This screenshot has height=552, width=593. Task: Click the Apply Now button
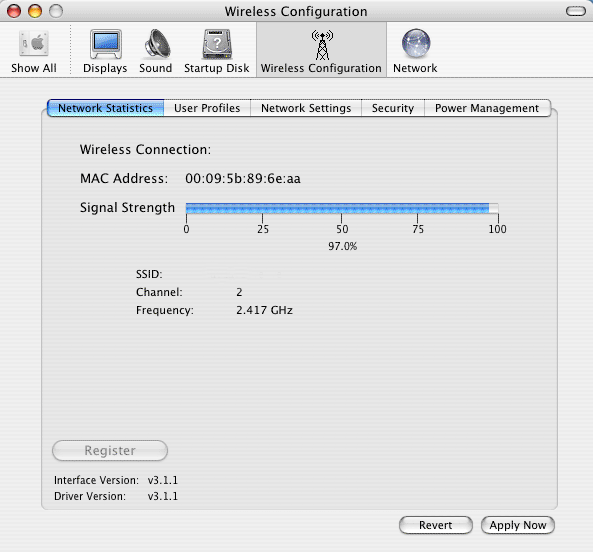518,525
